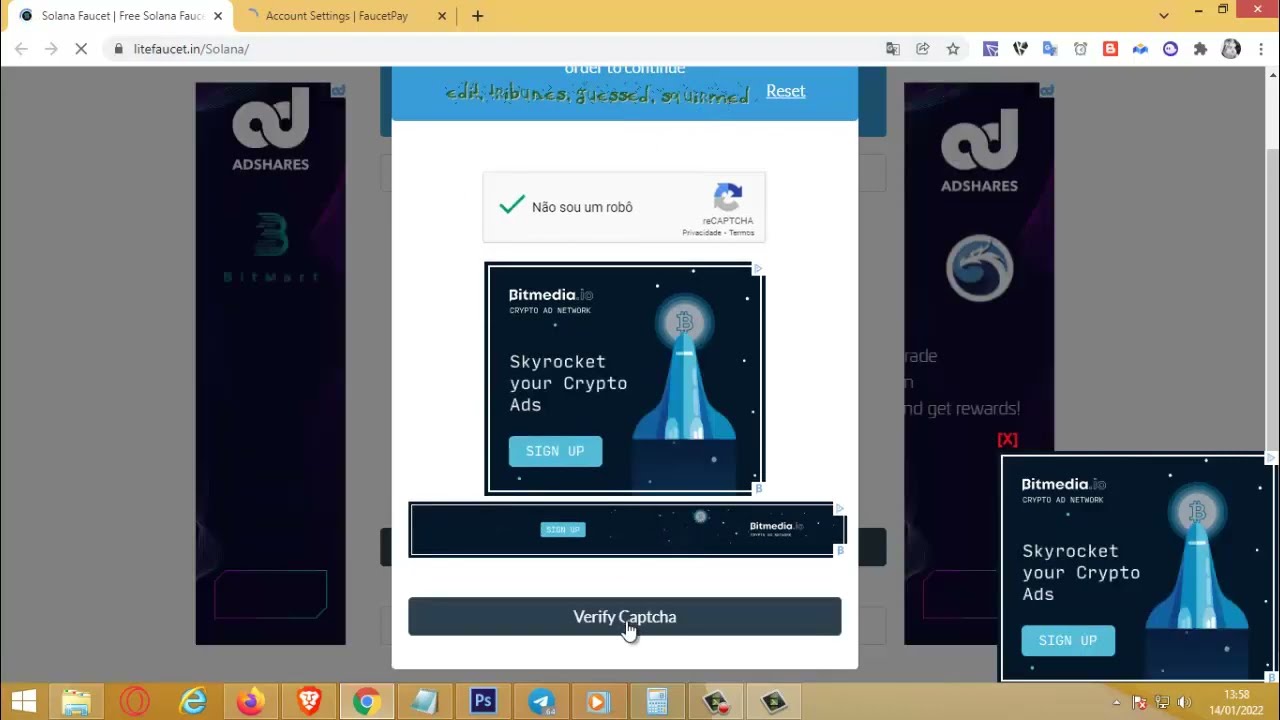Stop loading the page

coord(81,48)
